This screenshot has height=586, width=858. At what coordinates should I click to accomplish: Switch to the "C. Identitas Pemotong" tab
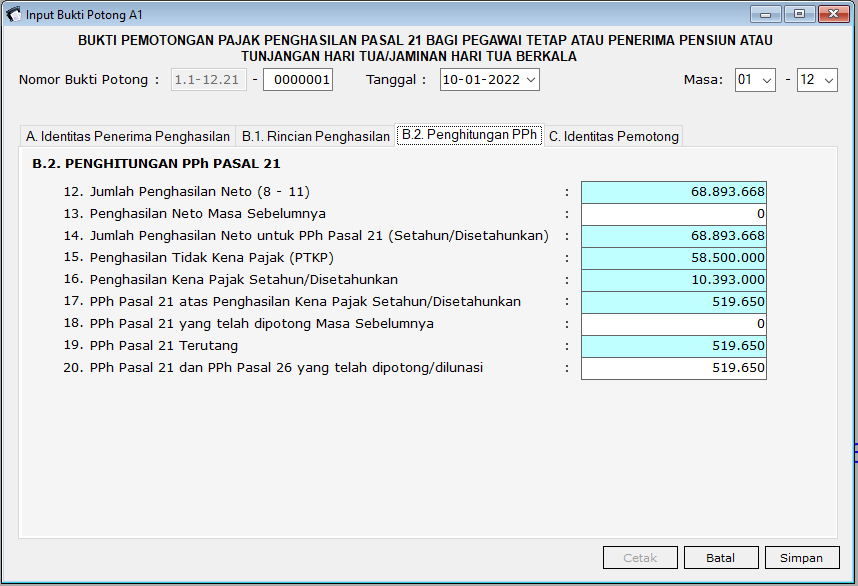click(615, 135)
